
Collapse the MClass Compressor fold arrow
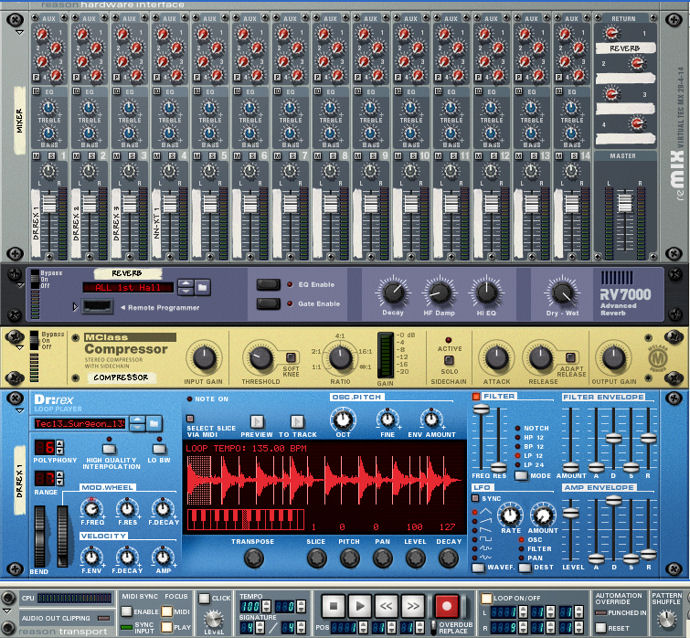pos(19,348)
